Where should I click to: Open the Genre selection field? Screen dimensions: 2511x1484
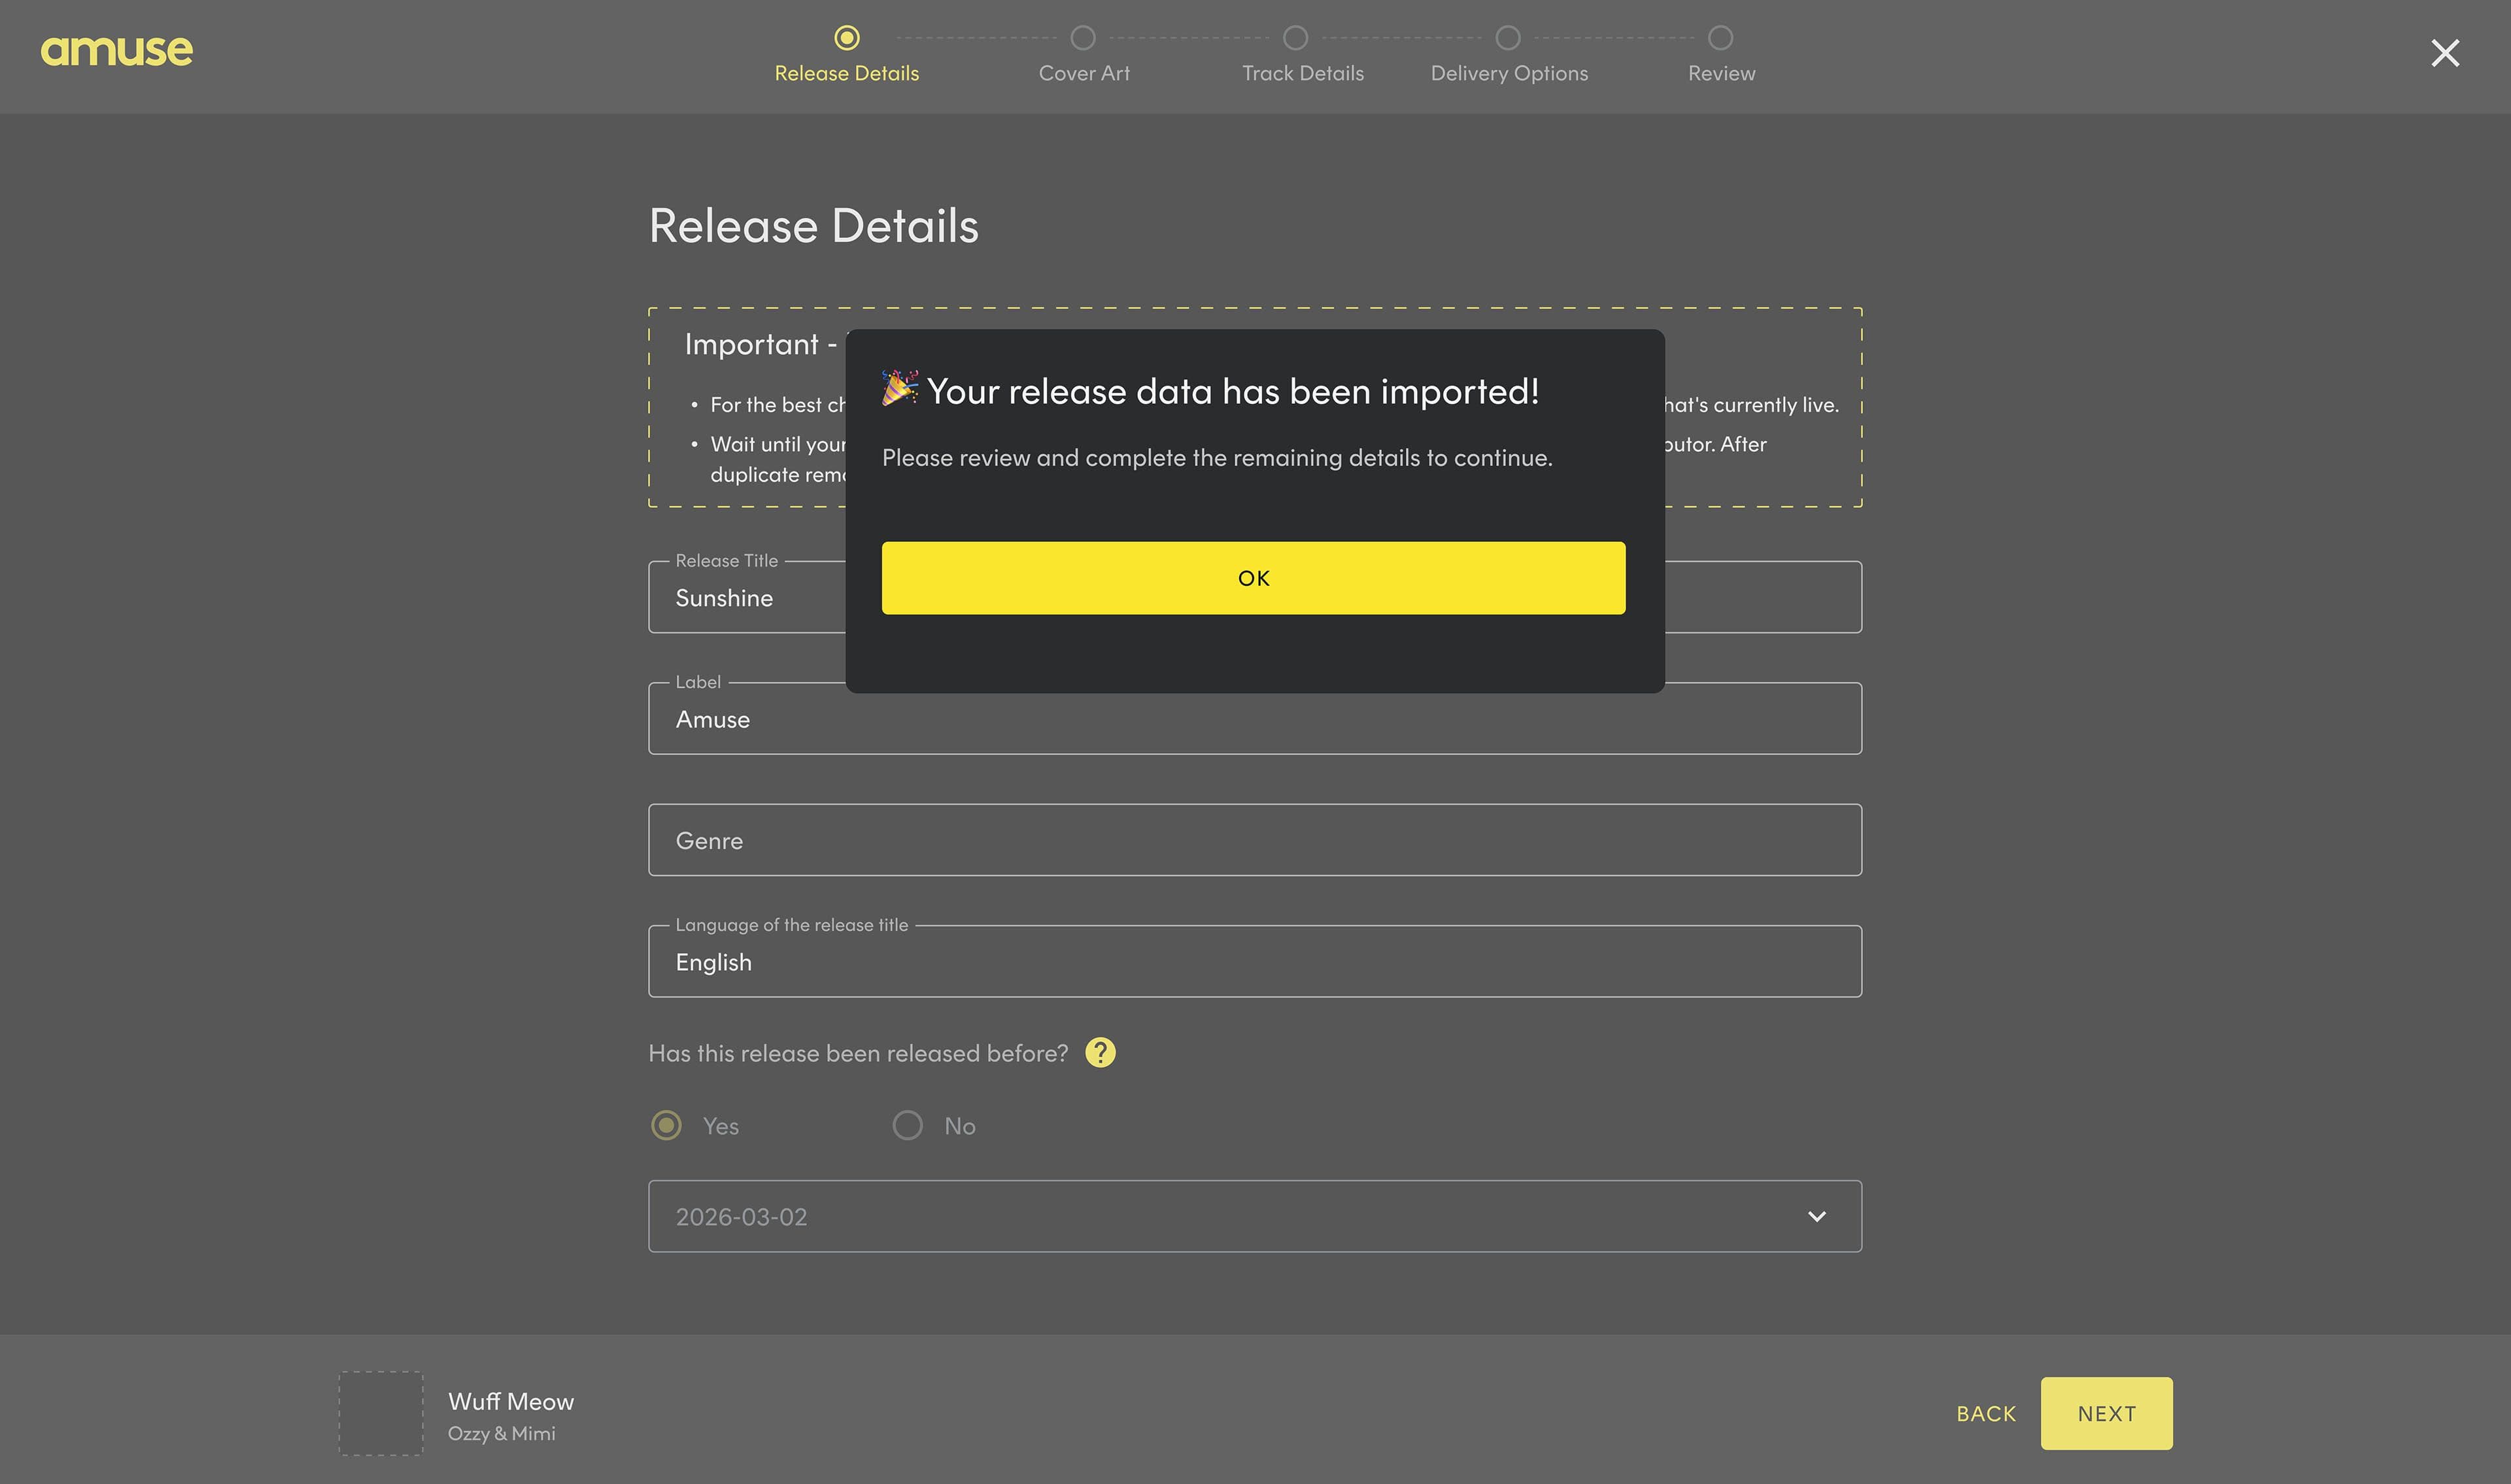(1255, 840)
